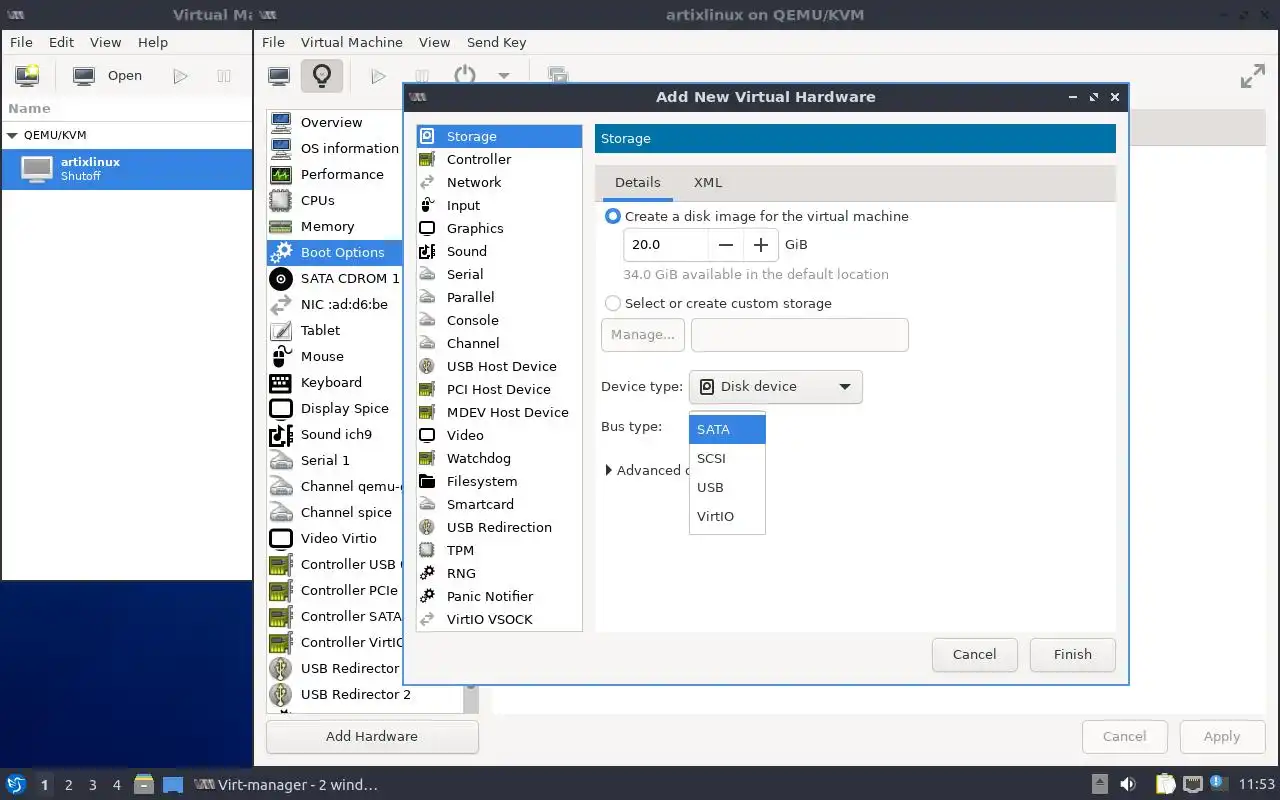Cancel the Add New Virtual Hardware dialog
Screen dimensions: 1280x800
coord(974,654)
